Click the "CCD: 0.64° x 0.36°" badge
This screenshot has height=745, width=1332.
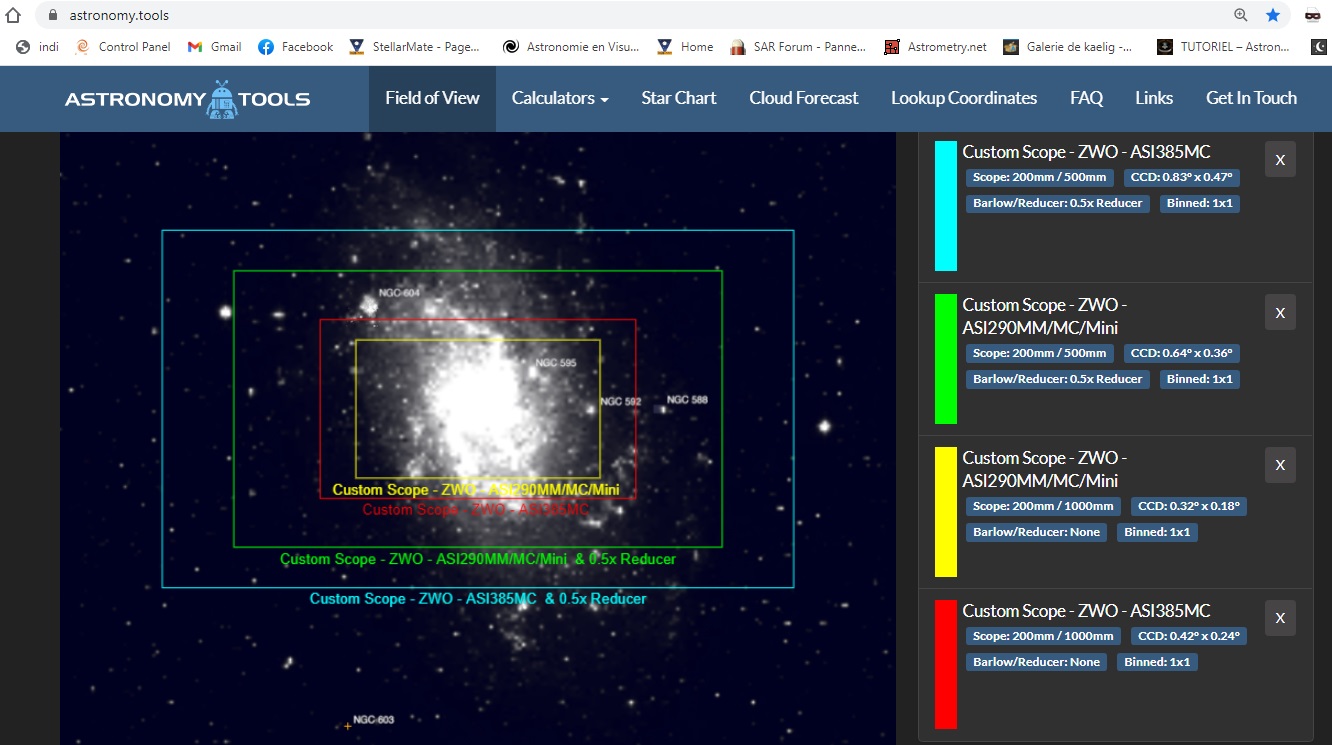tap(1182, 353)
